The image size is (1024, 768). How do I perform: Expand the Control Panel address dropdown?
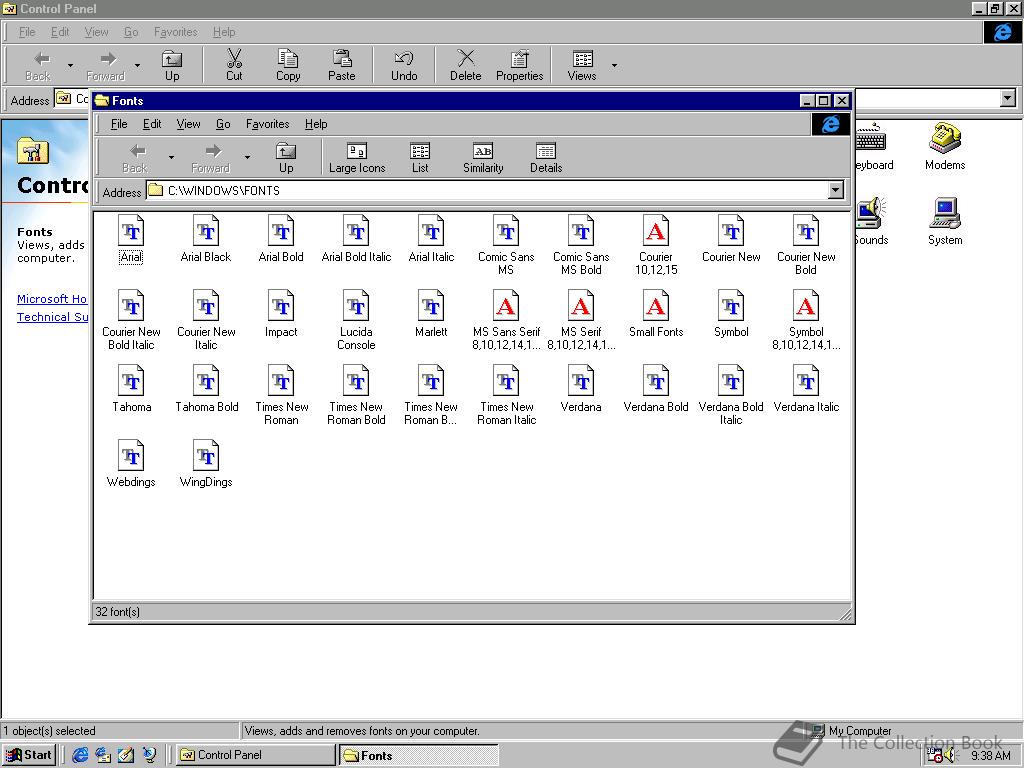(1008, 99)
